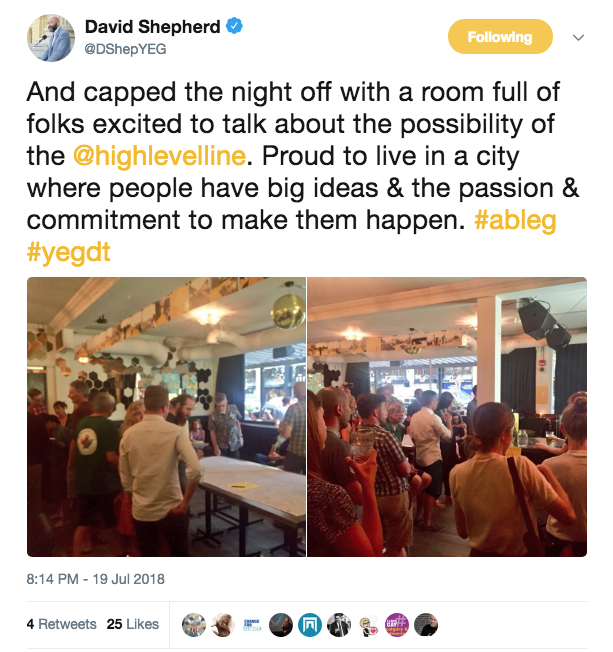Screen dimensions: 613x652
Task: Click David Shepherd's profile avatar
Action: pyautogui.click(x=51, y=38)
